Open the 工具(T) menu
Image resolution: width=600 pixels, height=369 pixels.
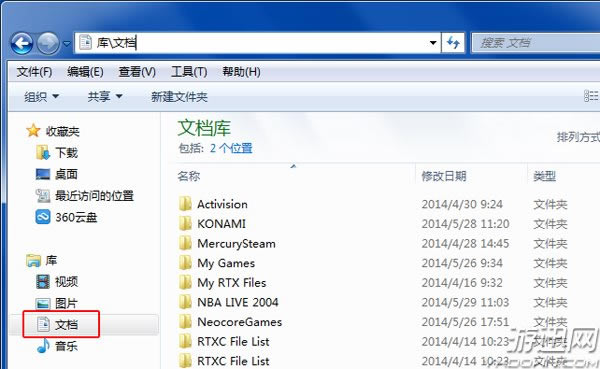189,72
